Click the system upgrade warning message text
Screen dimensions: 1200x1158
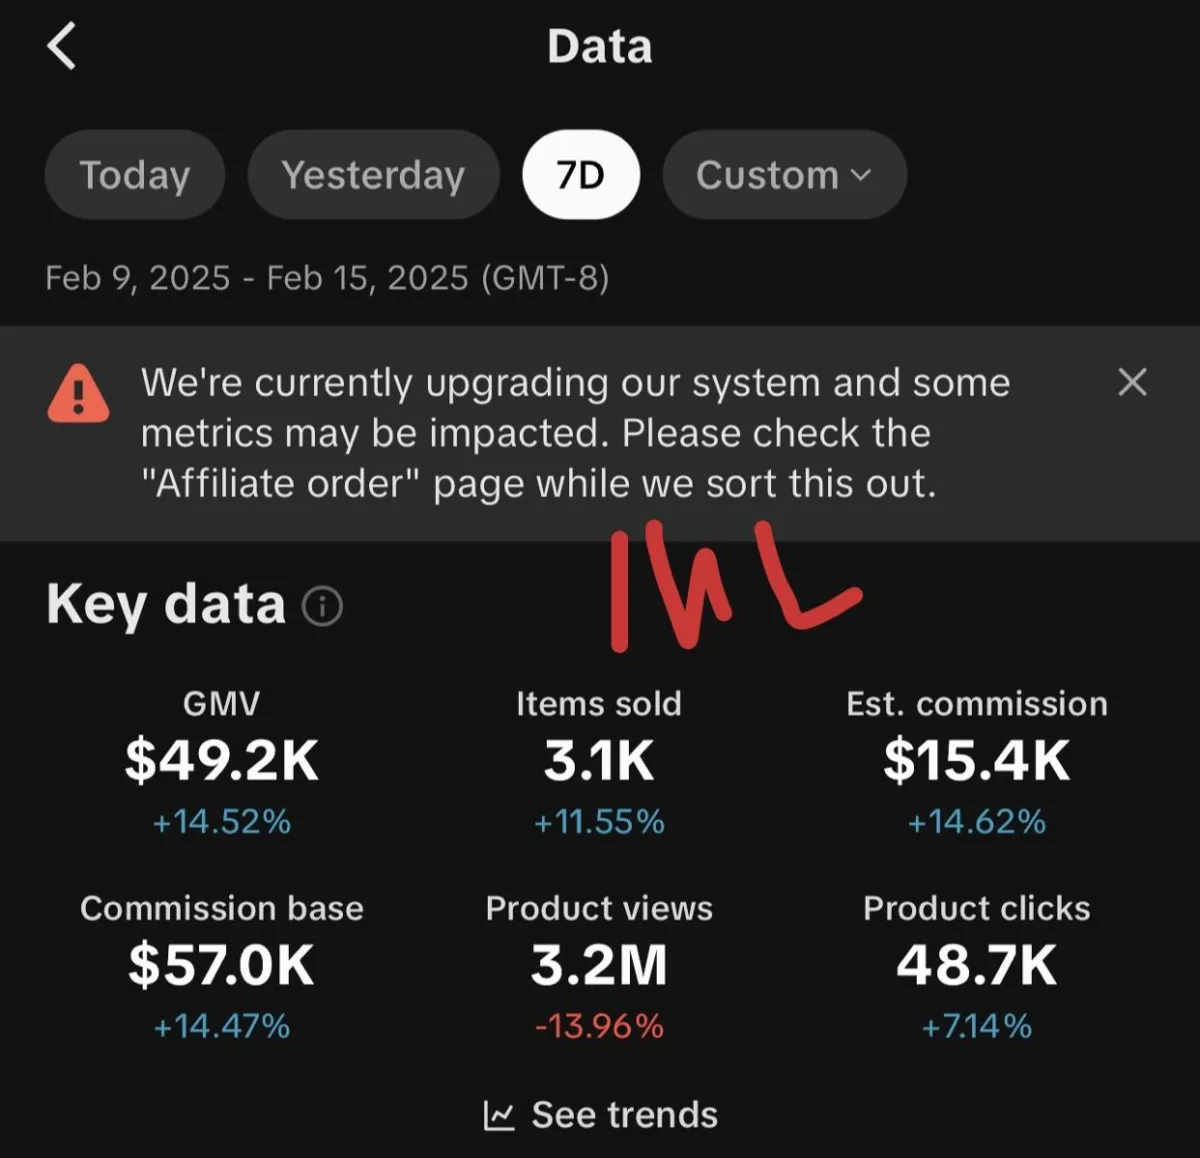575,433
